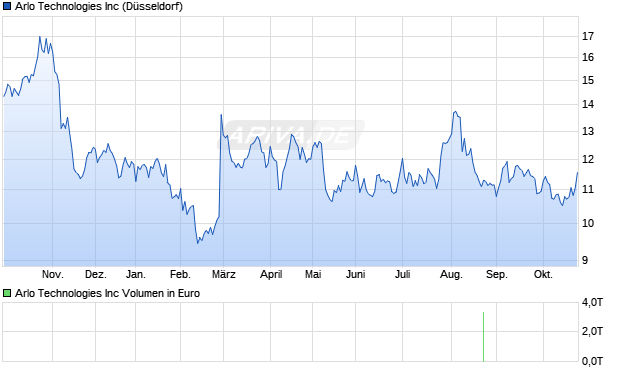This screenshot has width=620, height=371.
Task: Click the volume axis value 2,0T
Action: (x=592, y=331)
